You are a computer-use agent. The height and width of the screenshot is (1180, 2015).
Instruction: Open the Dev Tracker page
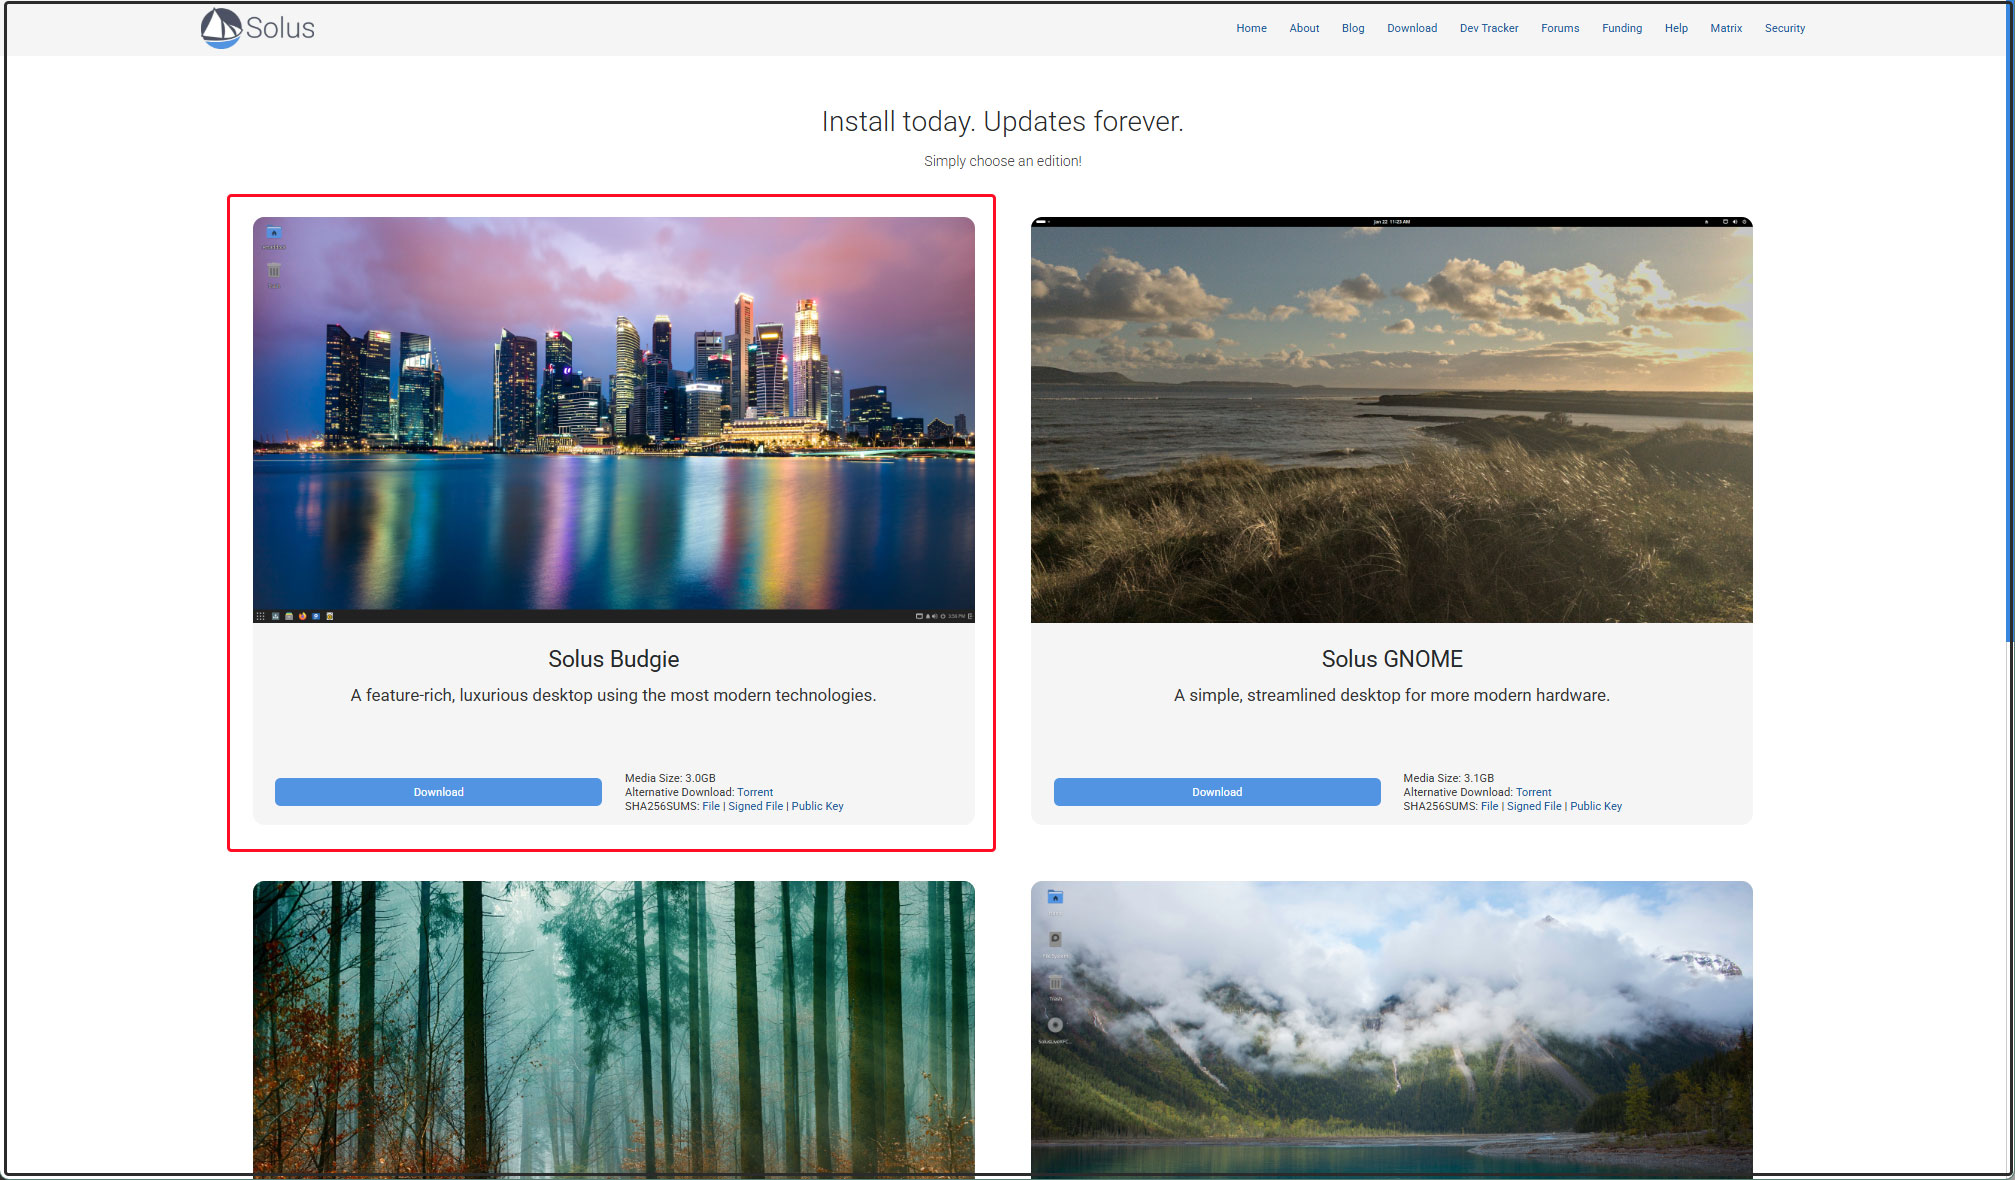tap(1488, 28)
